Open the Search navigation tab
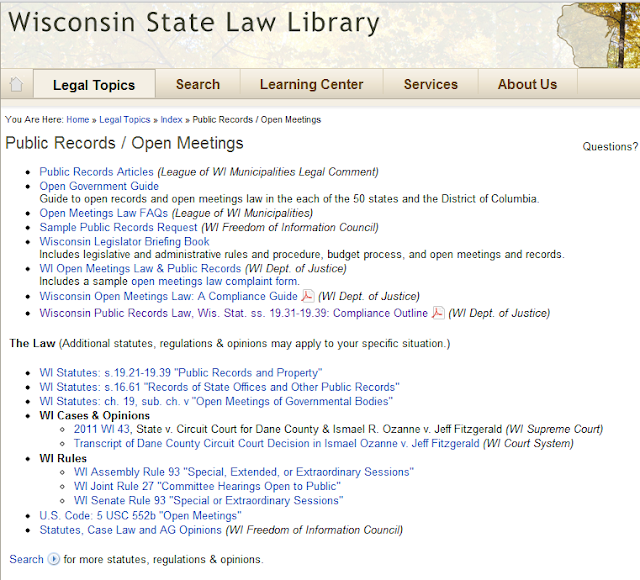 (x=198, y=84)
